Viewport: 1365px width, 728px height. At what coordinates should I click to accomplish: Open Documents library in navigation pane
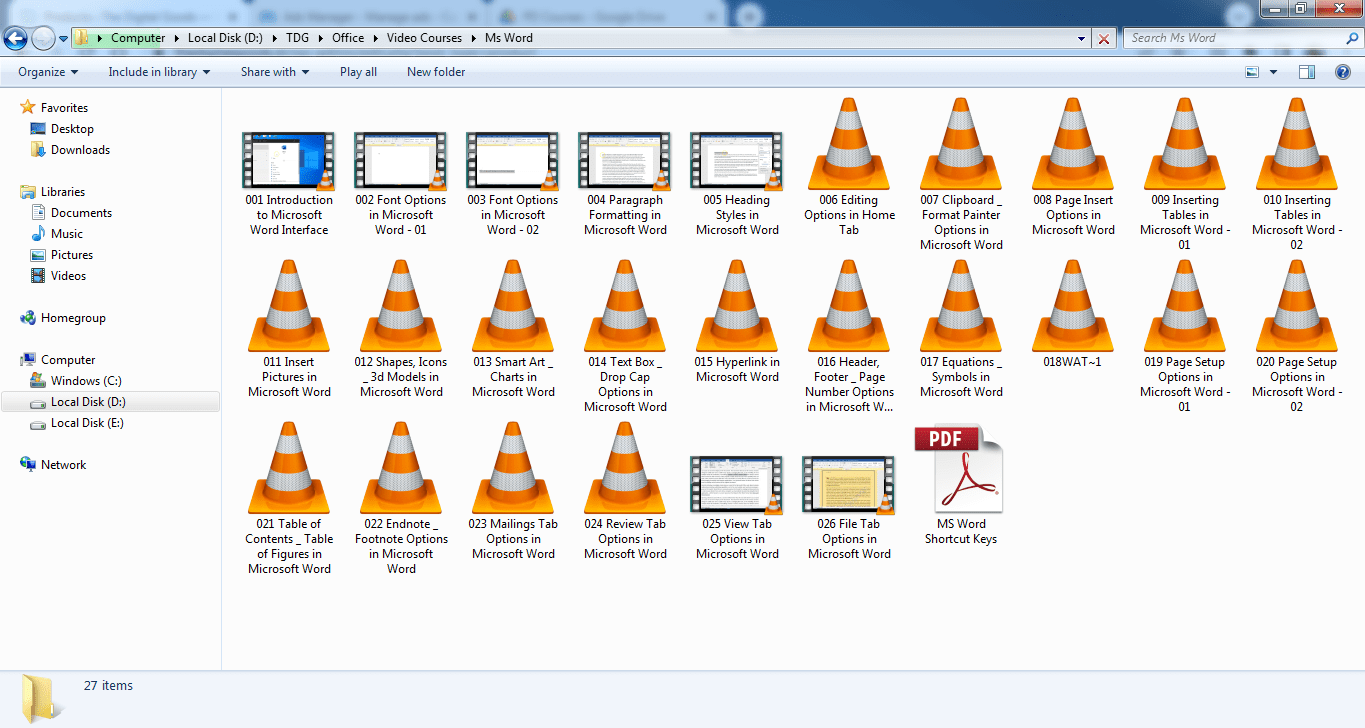pyautogui.click(x=81, y=213)
